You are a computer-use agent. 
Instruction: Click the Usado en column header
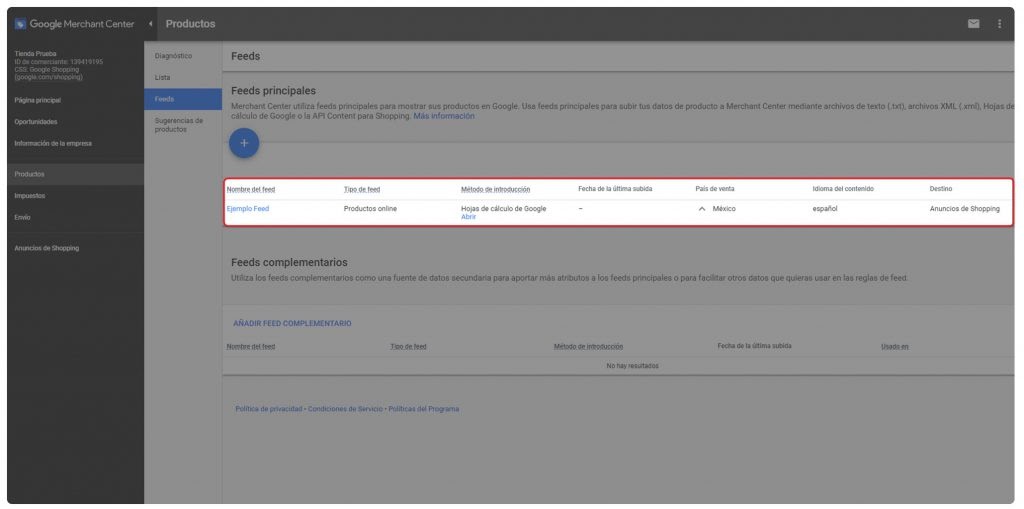(x=895, y=347)
